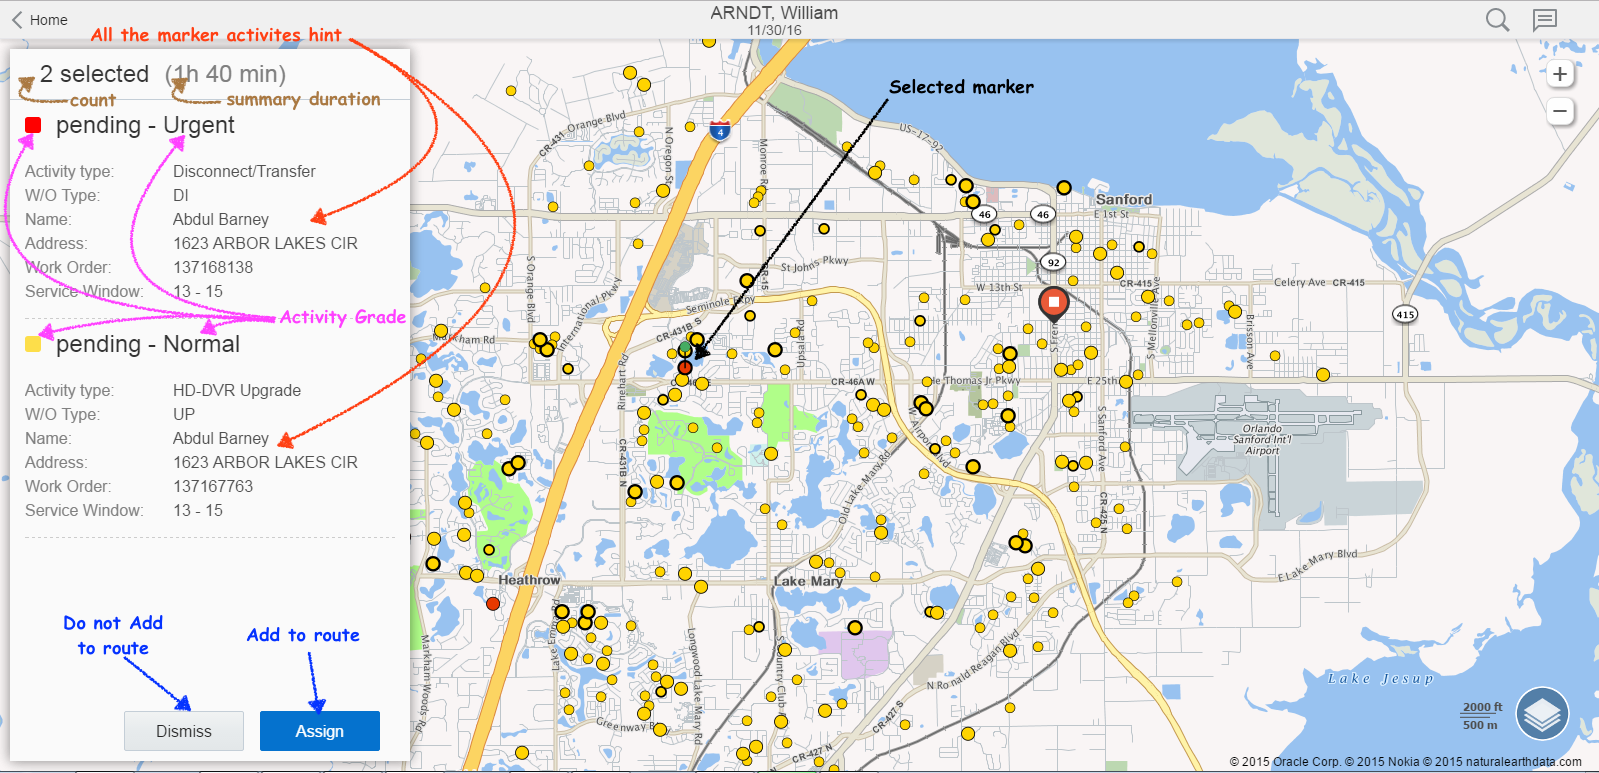
Task: Click the '(1h 40 min)' duration text
Action: pyautogui.click(x=226, y=74)
